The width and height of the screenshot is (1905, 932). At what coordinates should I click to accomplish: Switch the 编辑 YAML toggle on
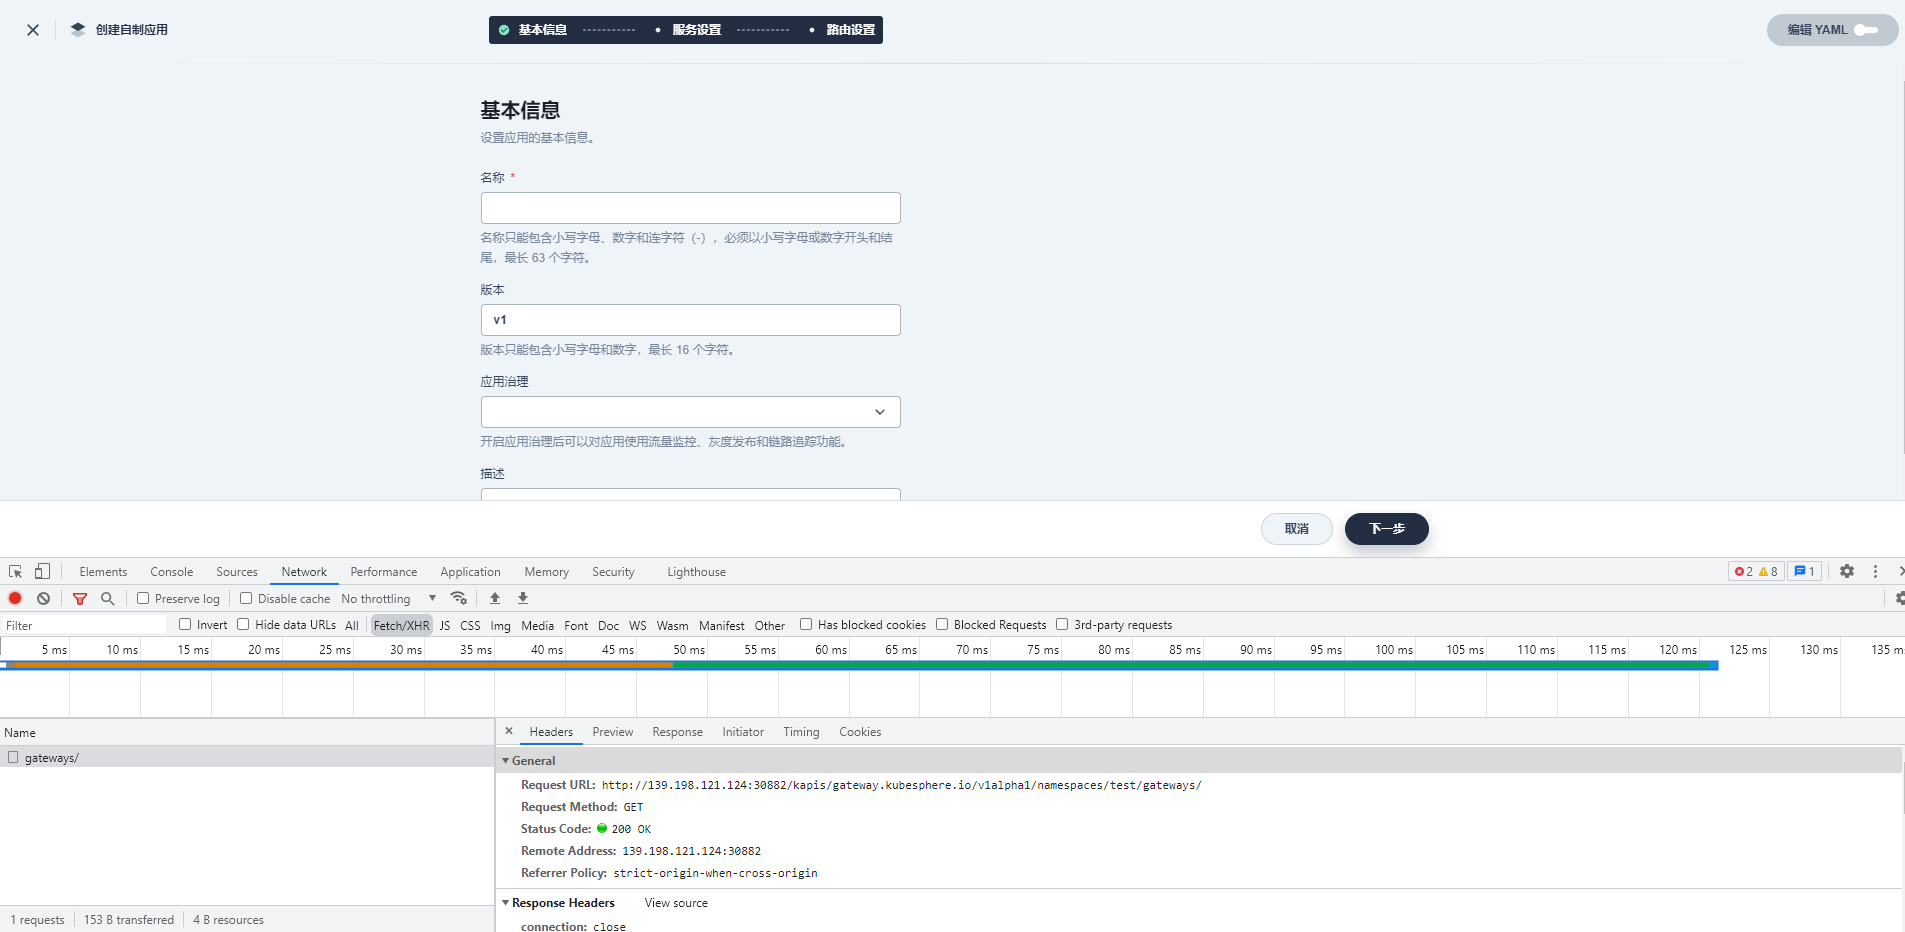[x=1866, y=30]
